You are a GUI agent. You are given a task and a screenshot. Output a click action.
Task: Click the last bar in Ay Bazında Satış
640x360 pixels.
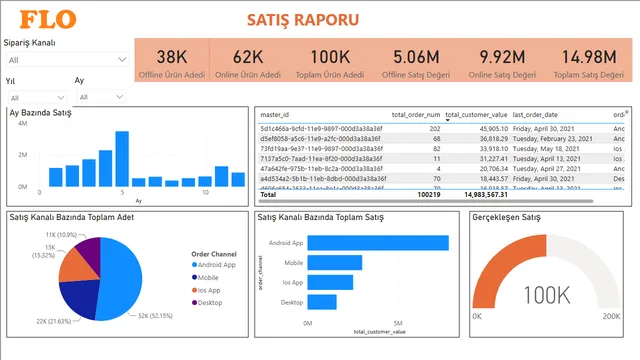click(238, 180)
